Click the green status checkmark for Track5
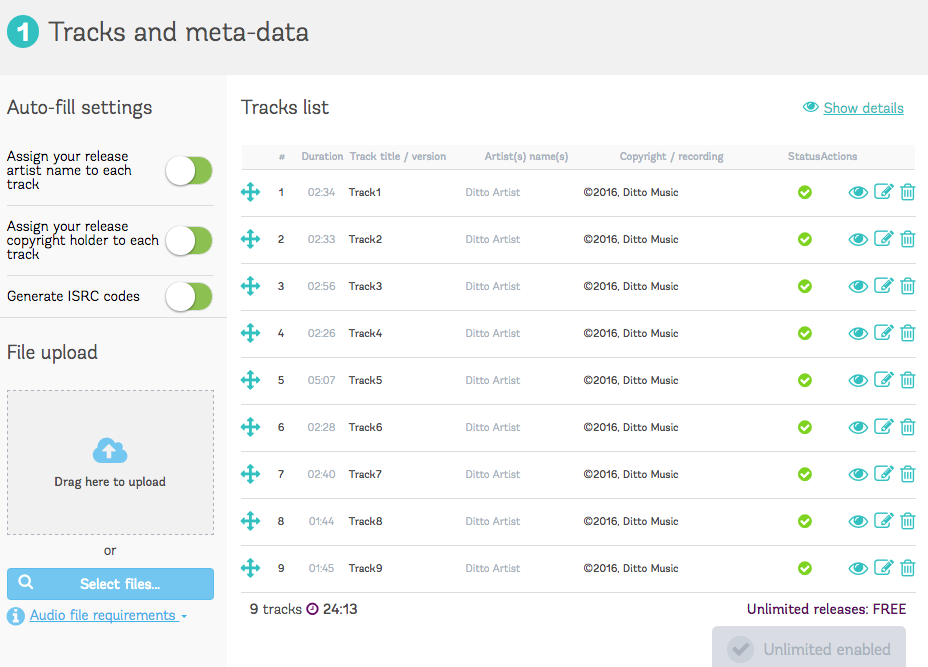This screenshot has width=928, height=667. click(805, 380)
